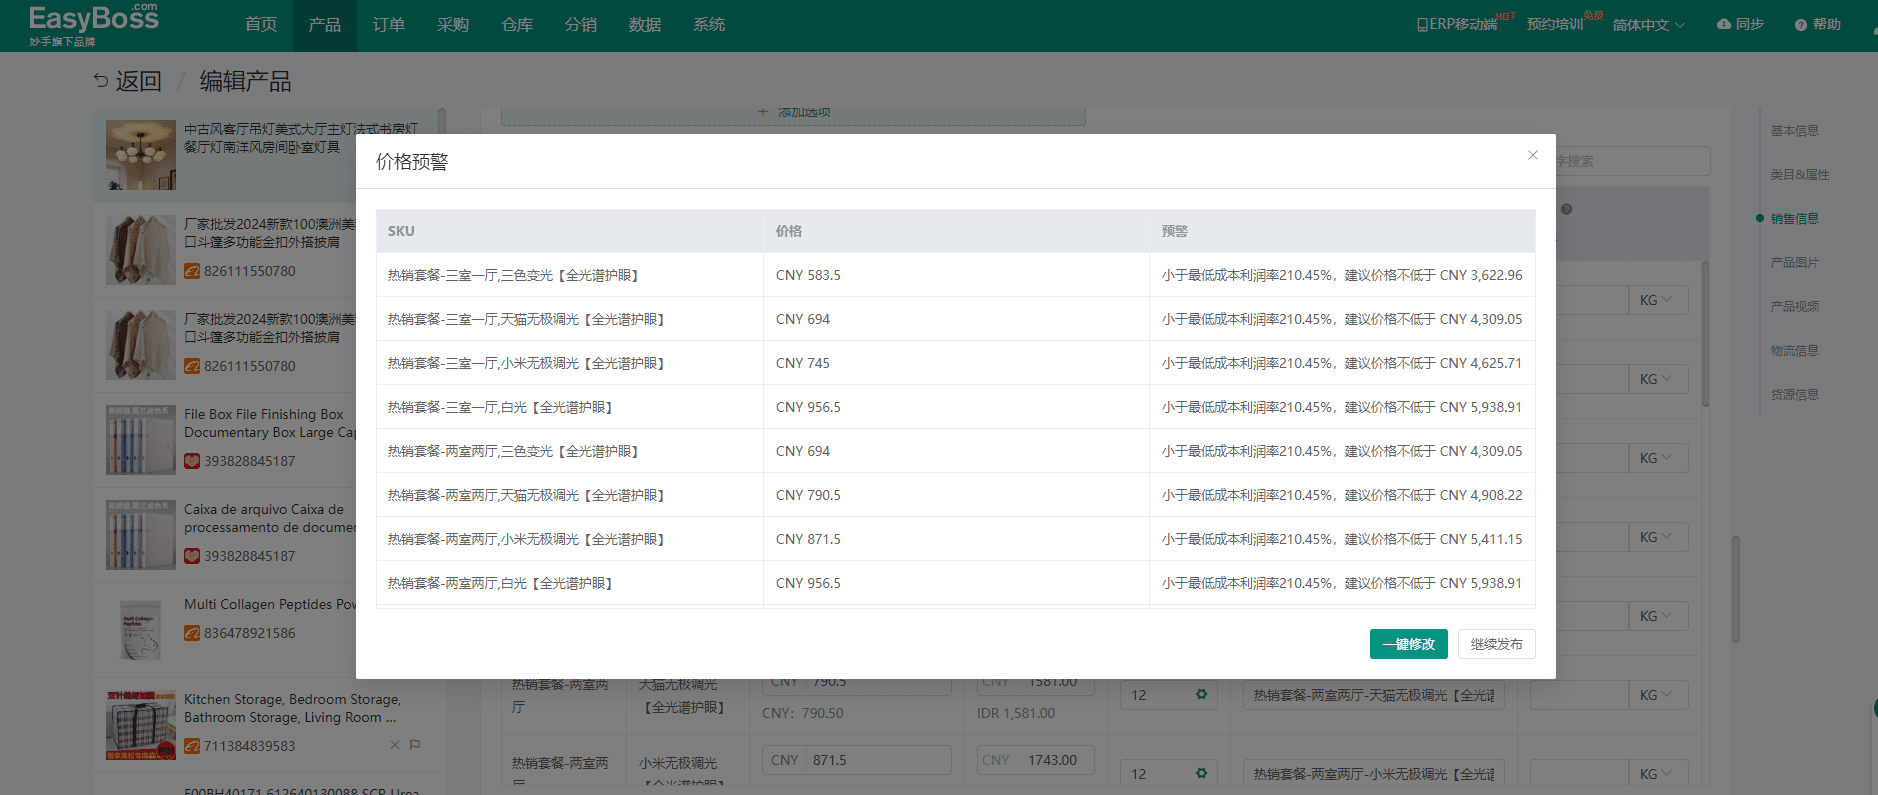Jump to 销售信息 section

click(x=1794, y=219)
